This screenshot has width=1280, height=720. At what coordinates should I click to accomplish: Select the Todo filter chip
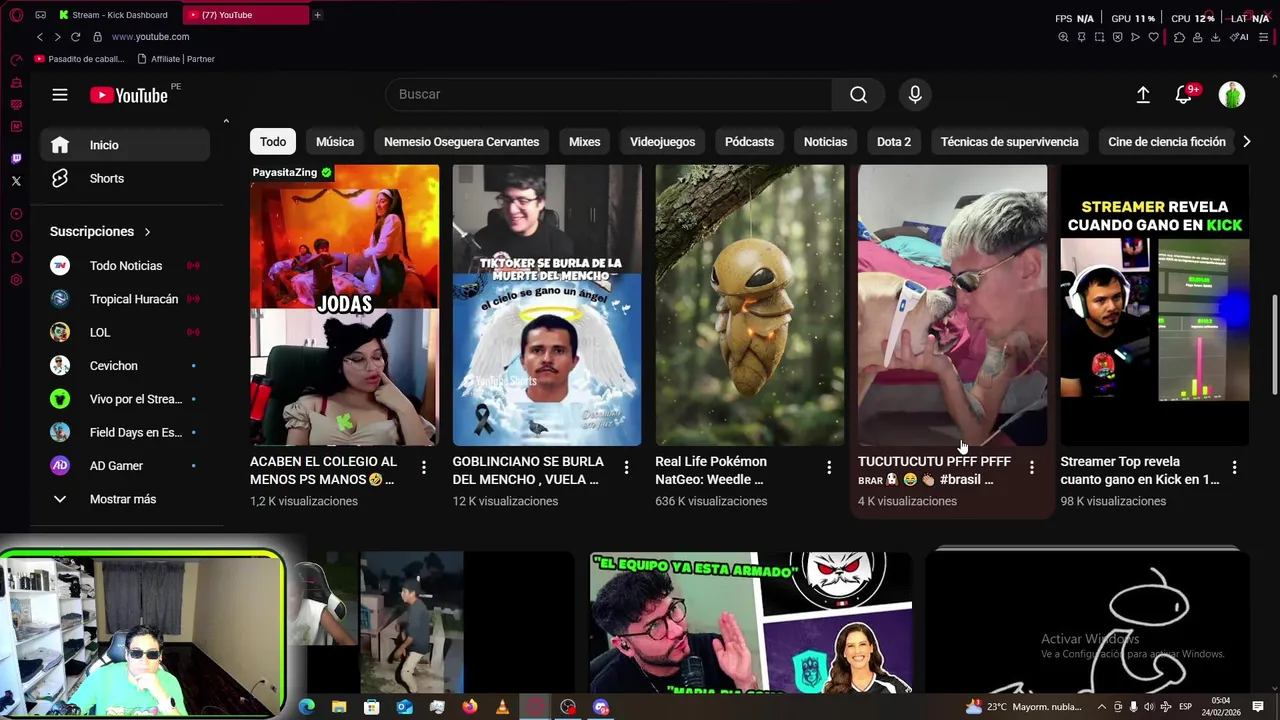click(273, 142)
